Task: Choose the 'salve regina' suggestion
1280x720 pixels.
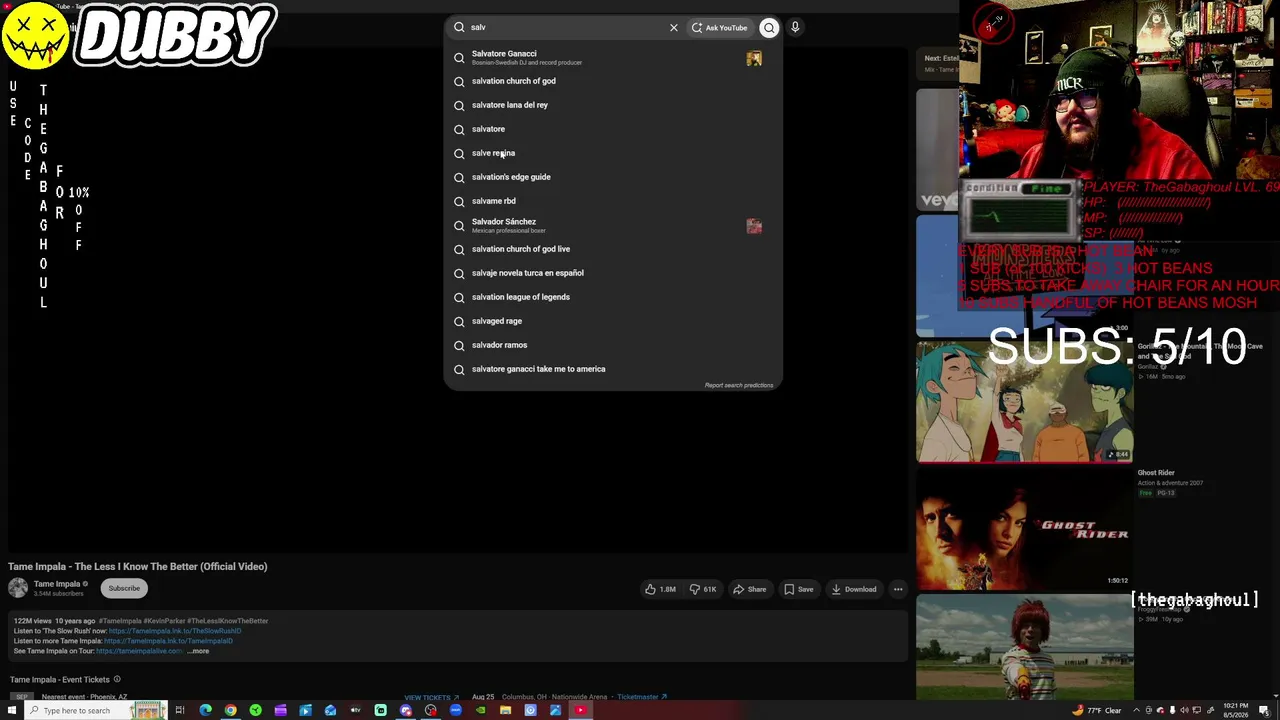Action: click(613, 153)
